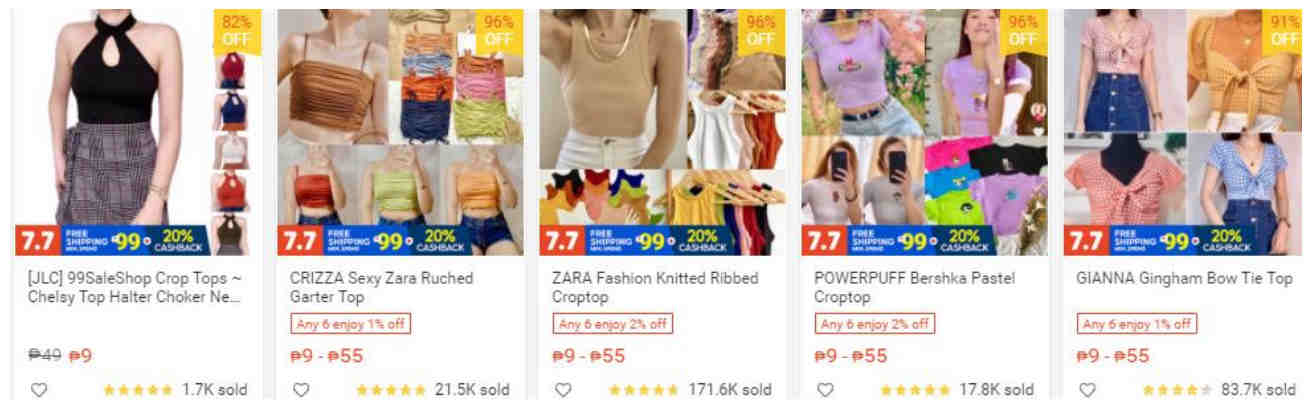This screenshot has width=1316, height=412.
Task: Add POWERPUFF Bershka Pastel Croptop to wishlist
Action: pyautogui.click(x=825, y=390)
